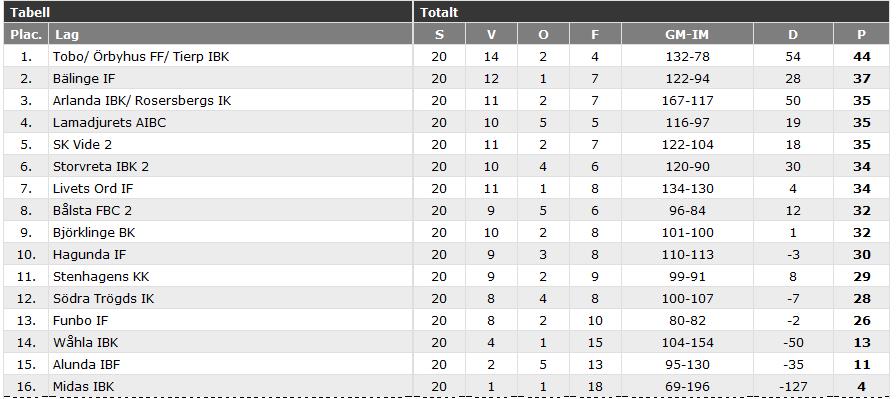Click the Södra Trögds IK row
Screen dimensions: 896x399
point(447,298)
